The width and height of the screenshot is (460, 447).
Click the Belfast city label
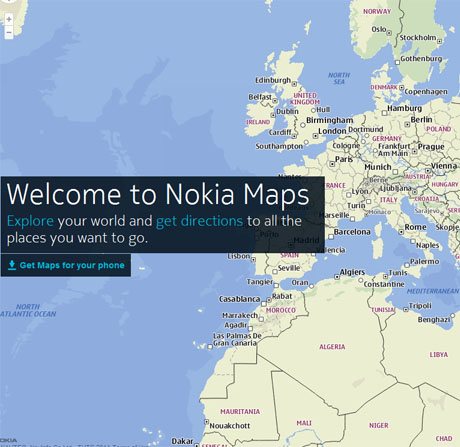(260, 97)
